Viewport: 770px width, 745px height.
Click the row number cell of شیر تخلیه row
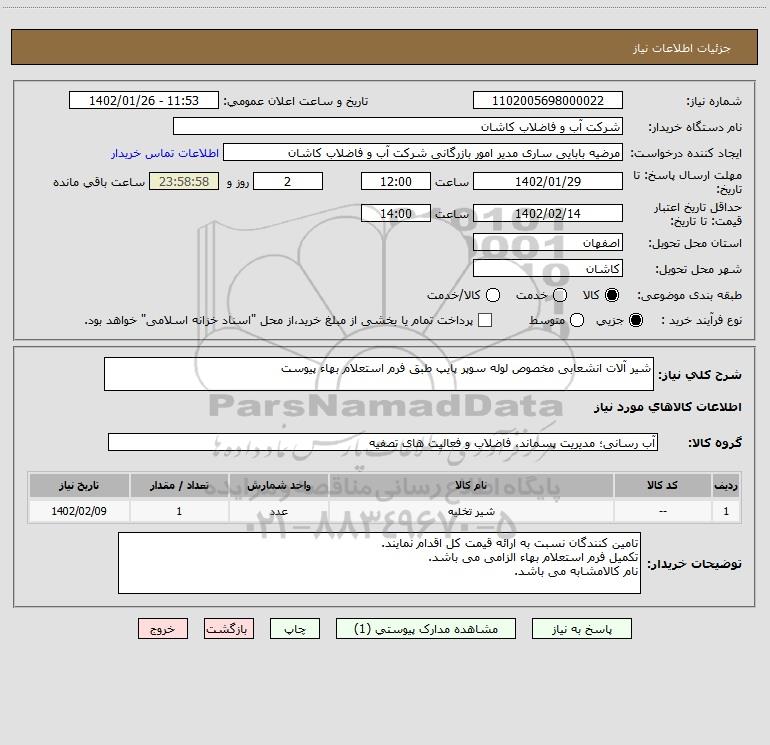(726, 511)
